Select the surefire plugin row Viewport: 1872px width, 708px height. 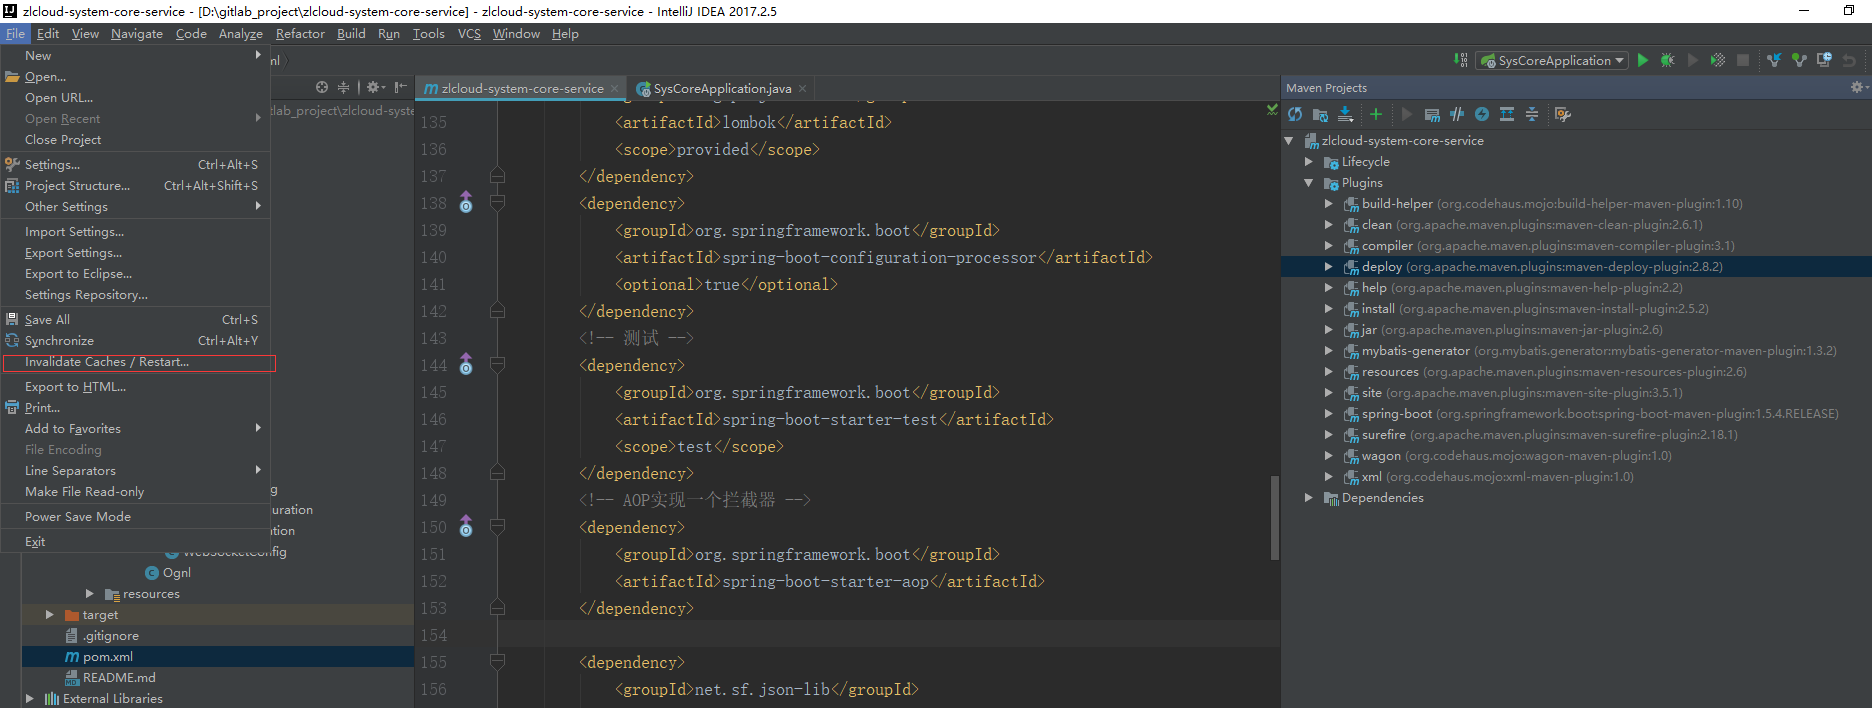coord(1576,435)
